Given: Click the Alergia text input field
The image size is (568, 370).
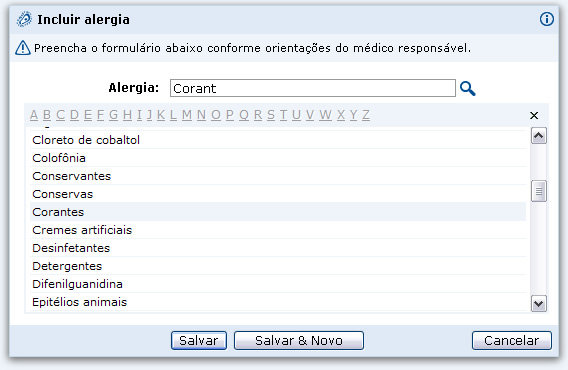Looking at the screenshot, I should [313, 88].
